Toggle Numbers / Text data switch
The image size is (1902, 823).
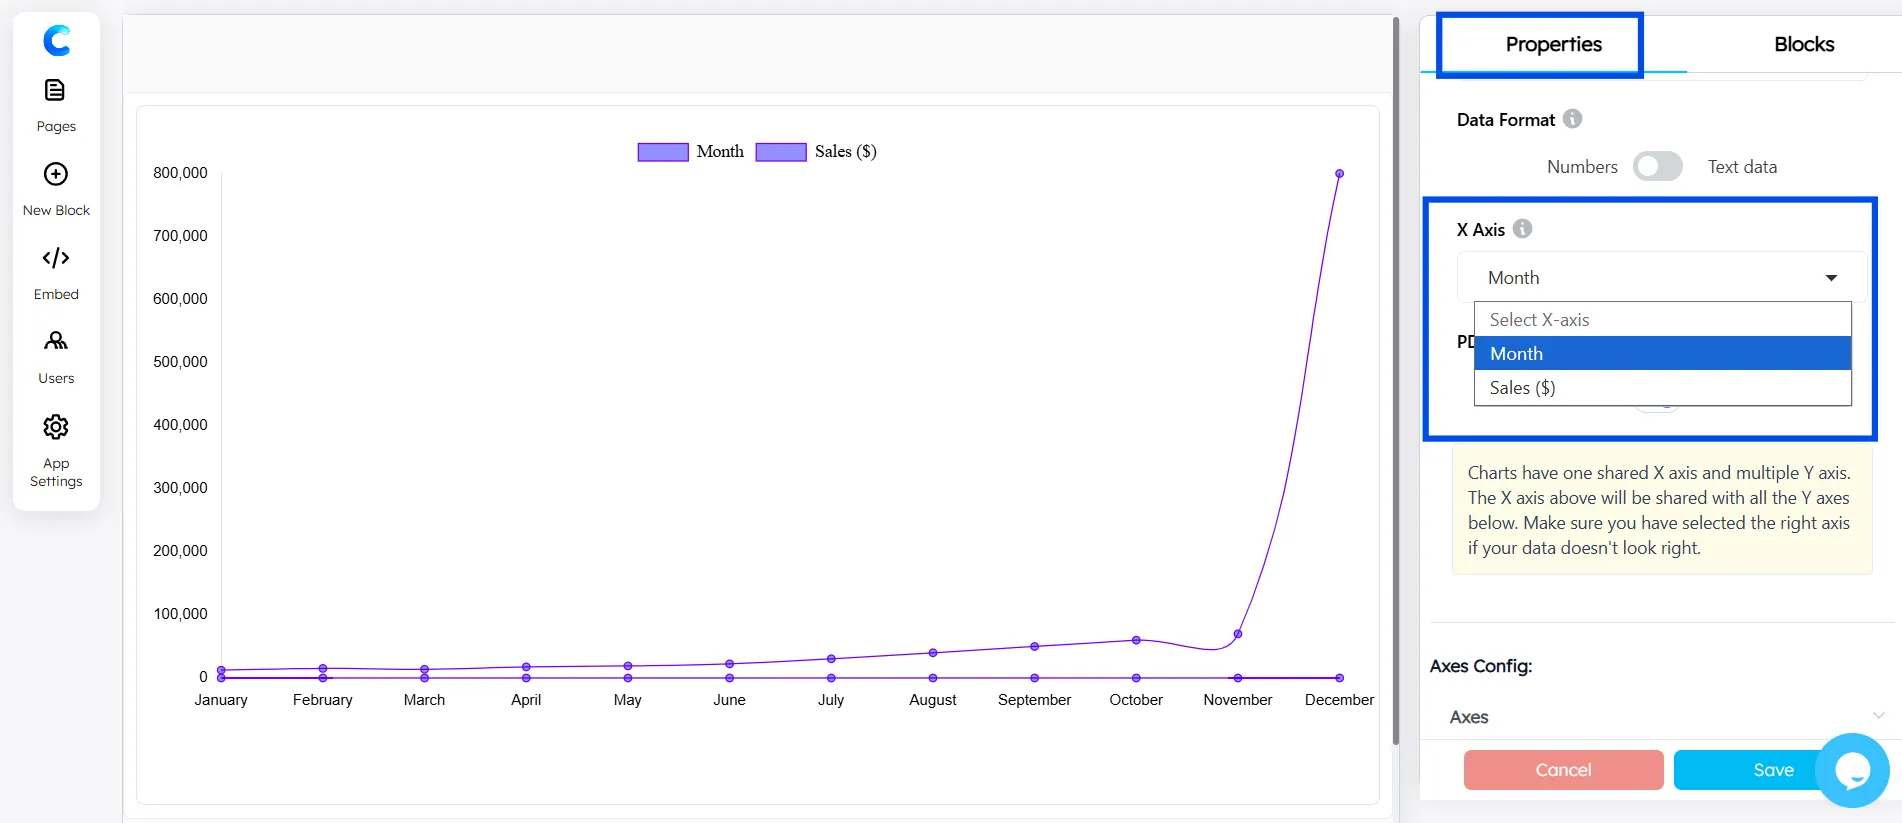[1657, 167]
